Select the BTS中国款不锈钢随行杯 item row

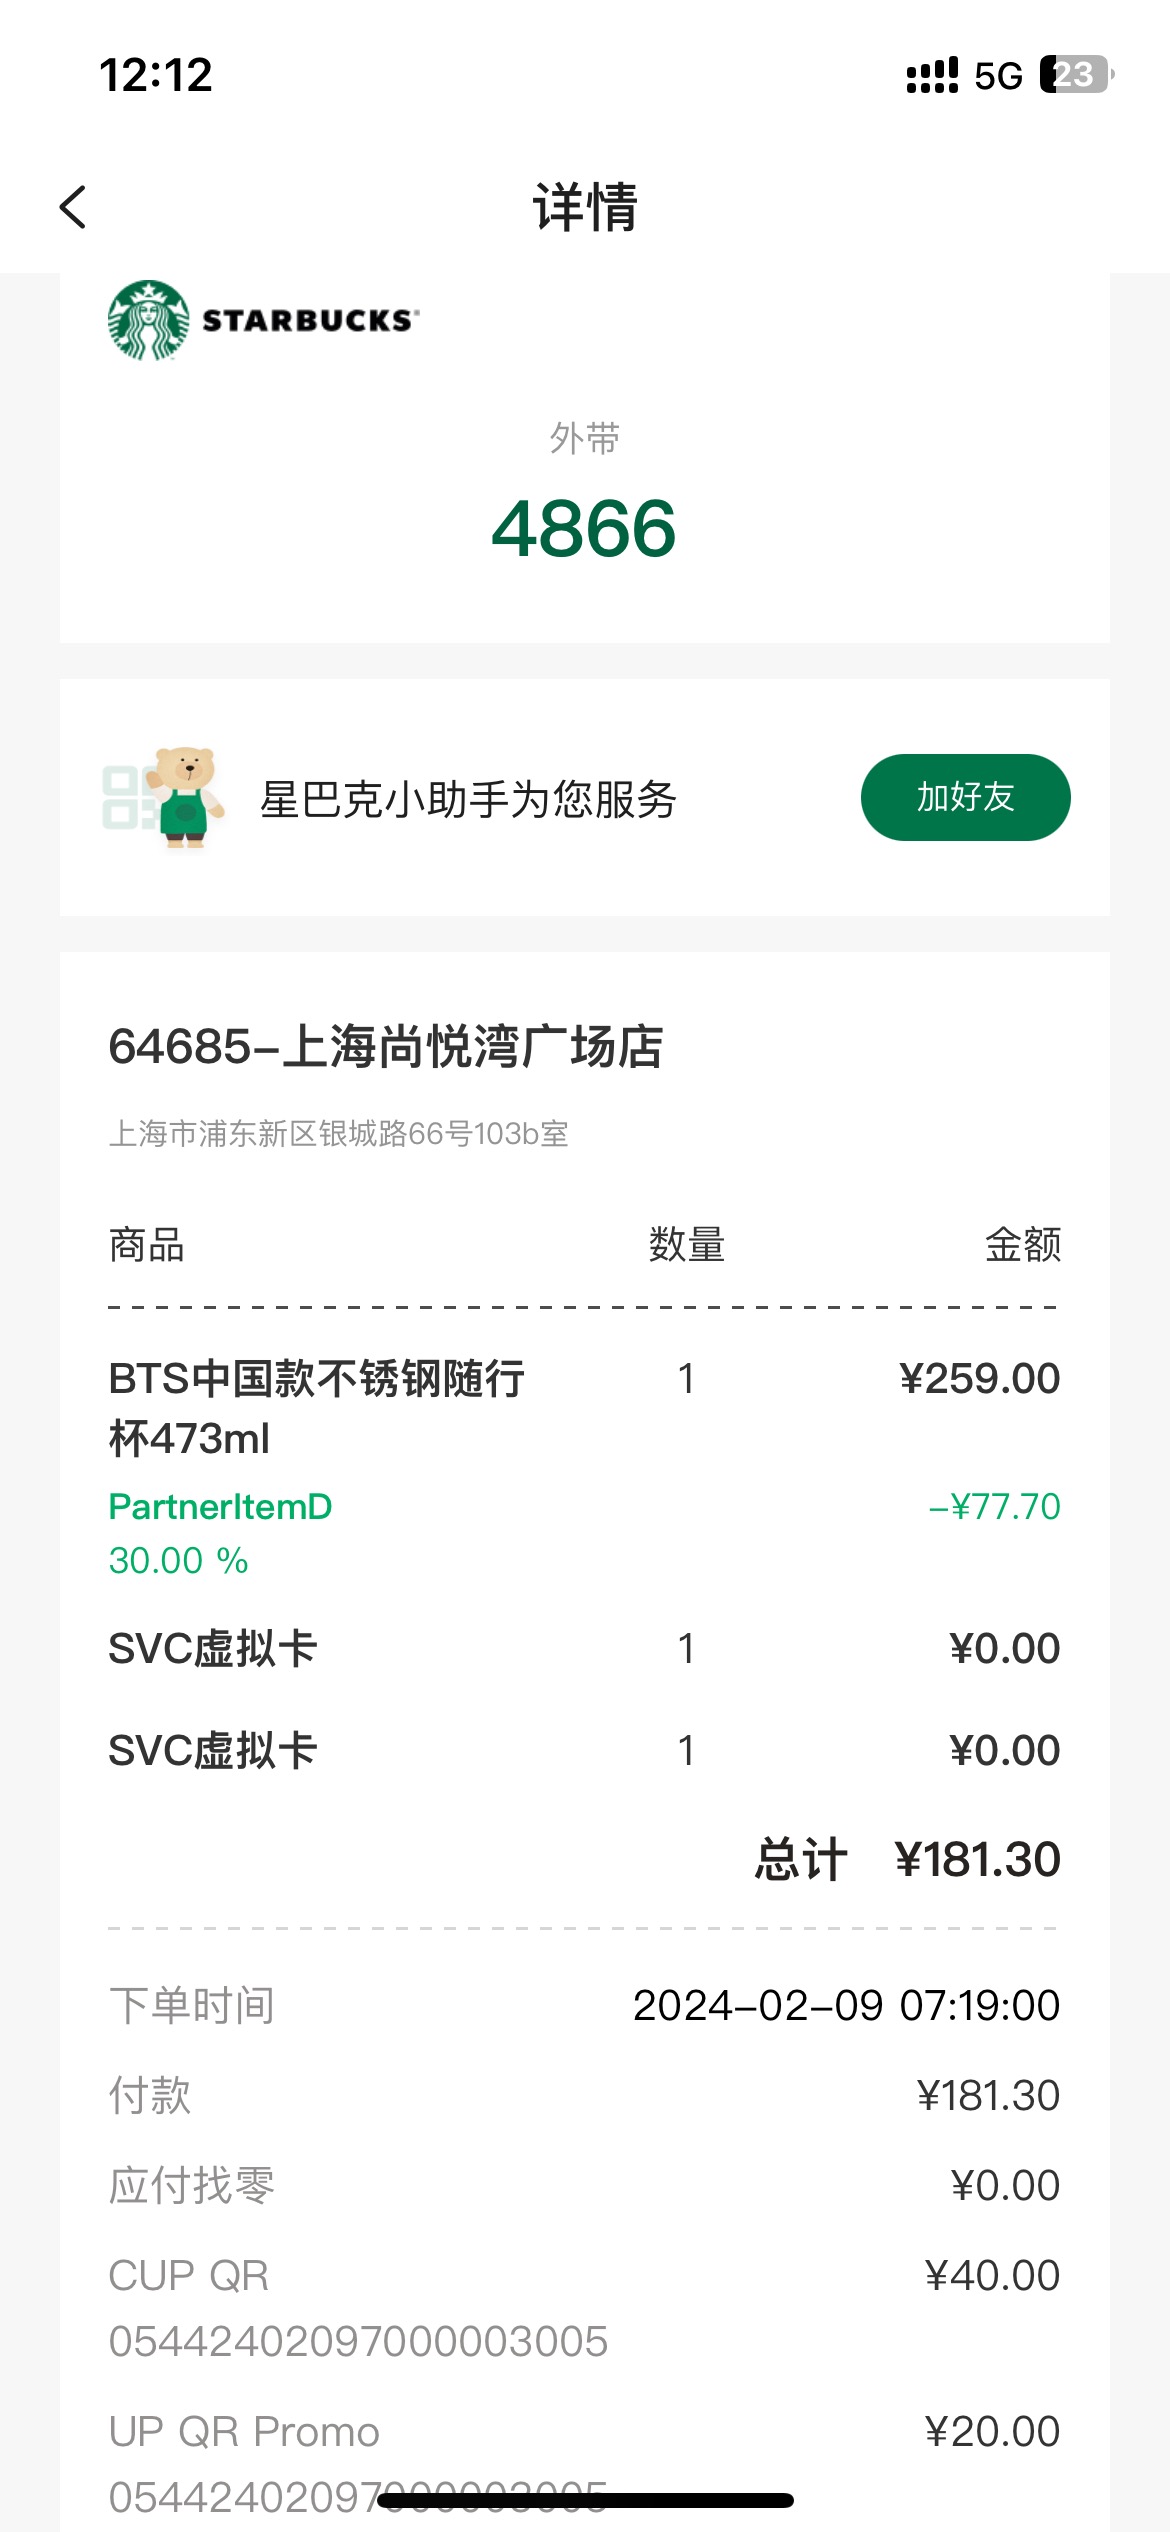pos(584,1408)
